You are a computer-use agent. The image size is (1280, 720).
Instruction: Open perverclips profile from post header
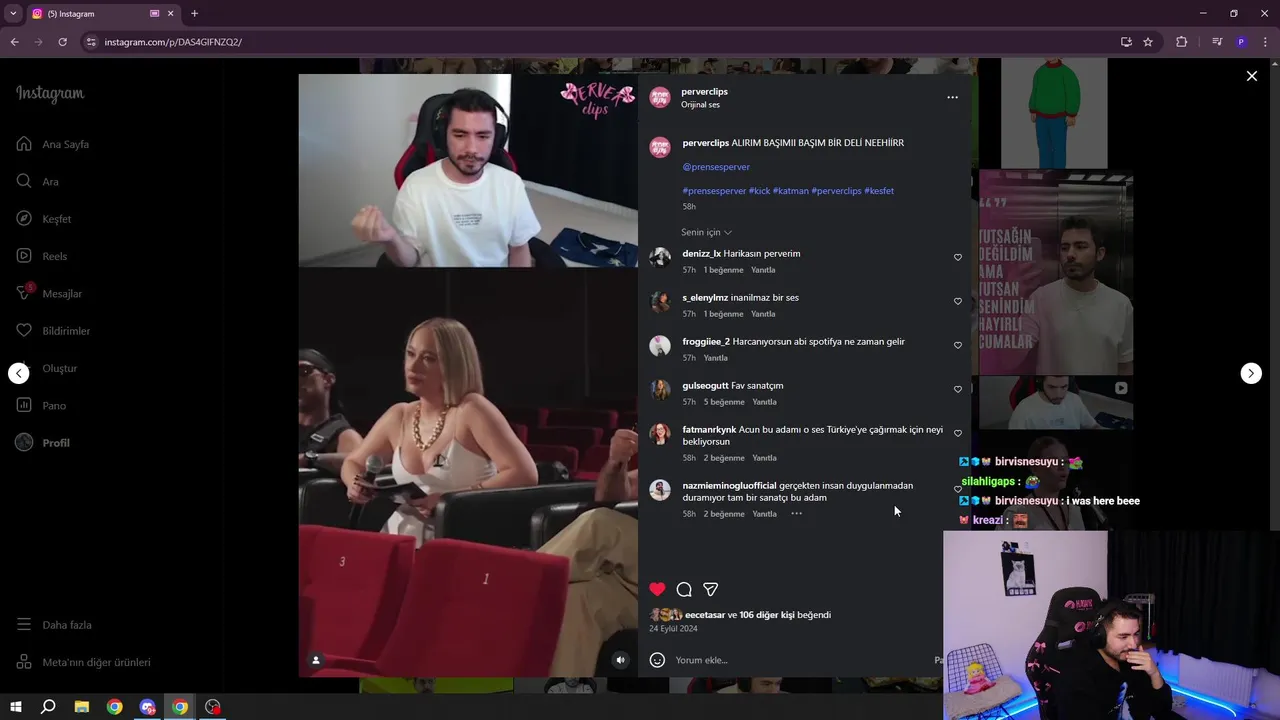pos(704,91)
